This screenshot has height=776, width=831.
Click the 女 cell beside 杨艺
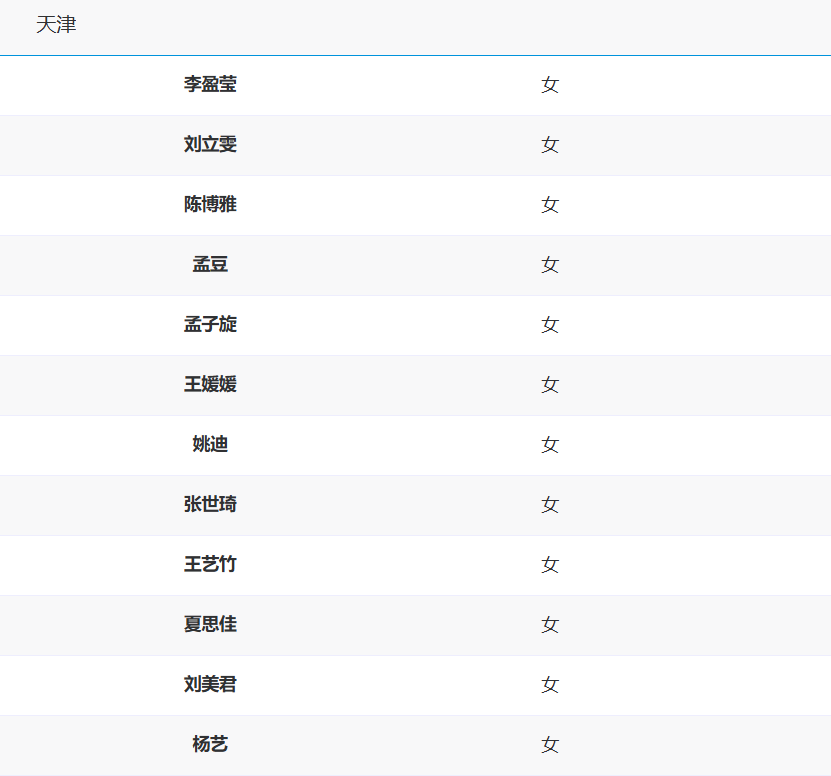click(x=549, y=744)
